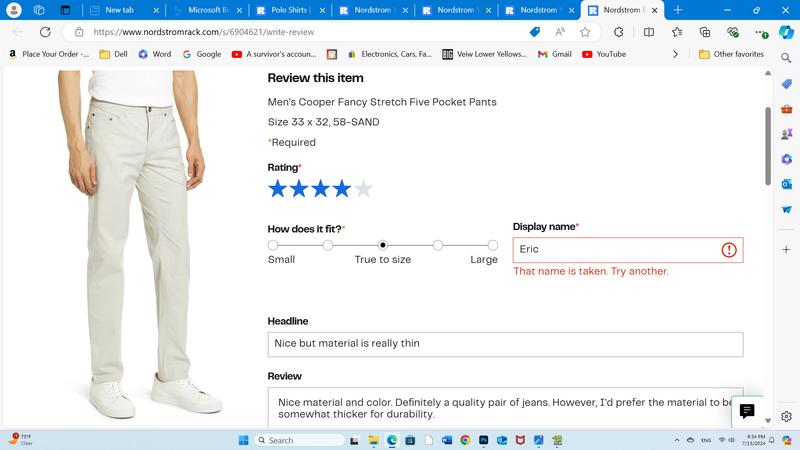Open Read aloud icon in address bar

pos(560,32)
